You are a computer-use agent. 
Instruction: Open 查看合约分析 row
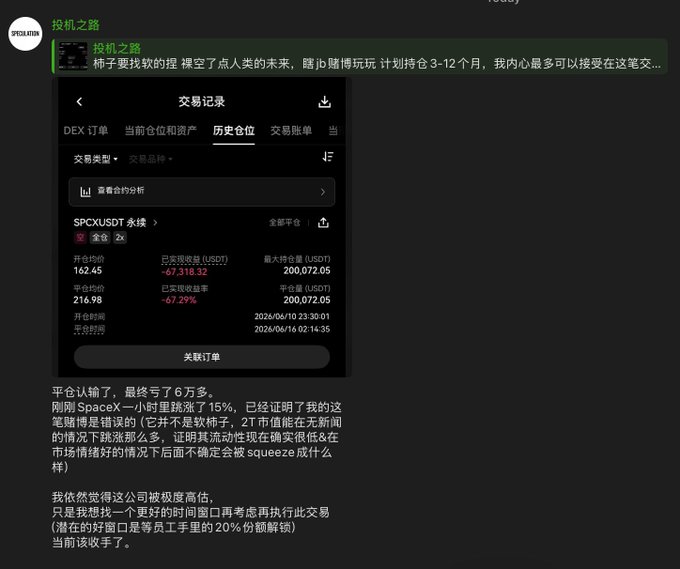tap(202, 191)
